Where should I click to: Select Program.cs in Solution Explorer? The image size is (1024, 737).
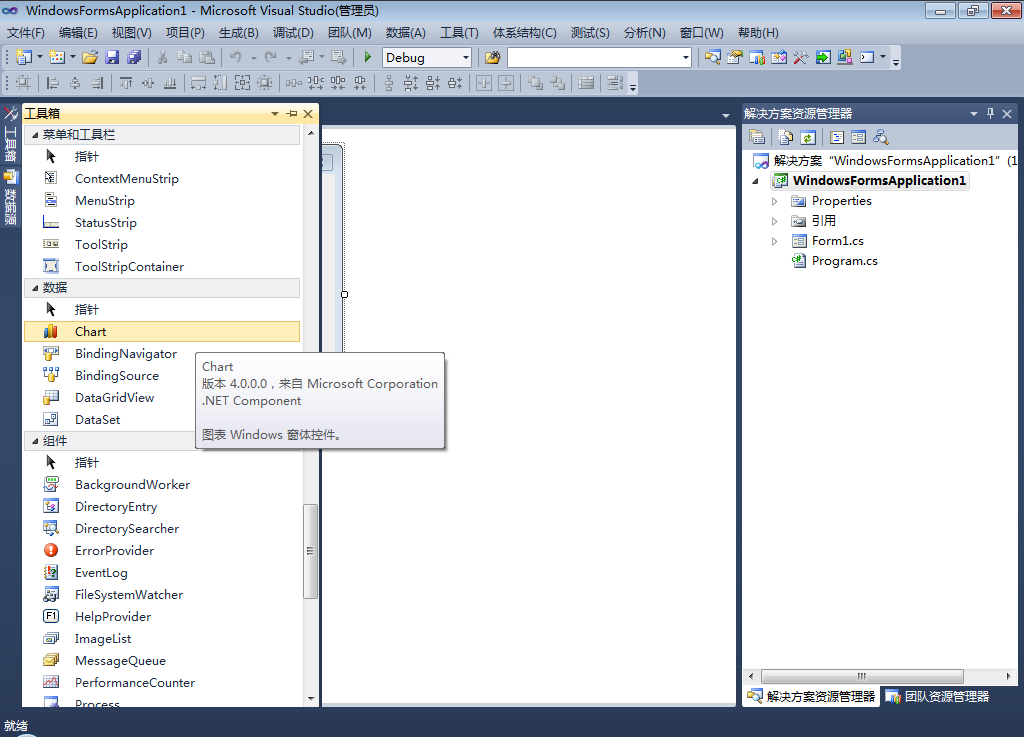pyautogui.click(x=844, y=261)
